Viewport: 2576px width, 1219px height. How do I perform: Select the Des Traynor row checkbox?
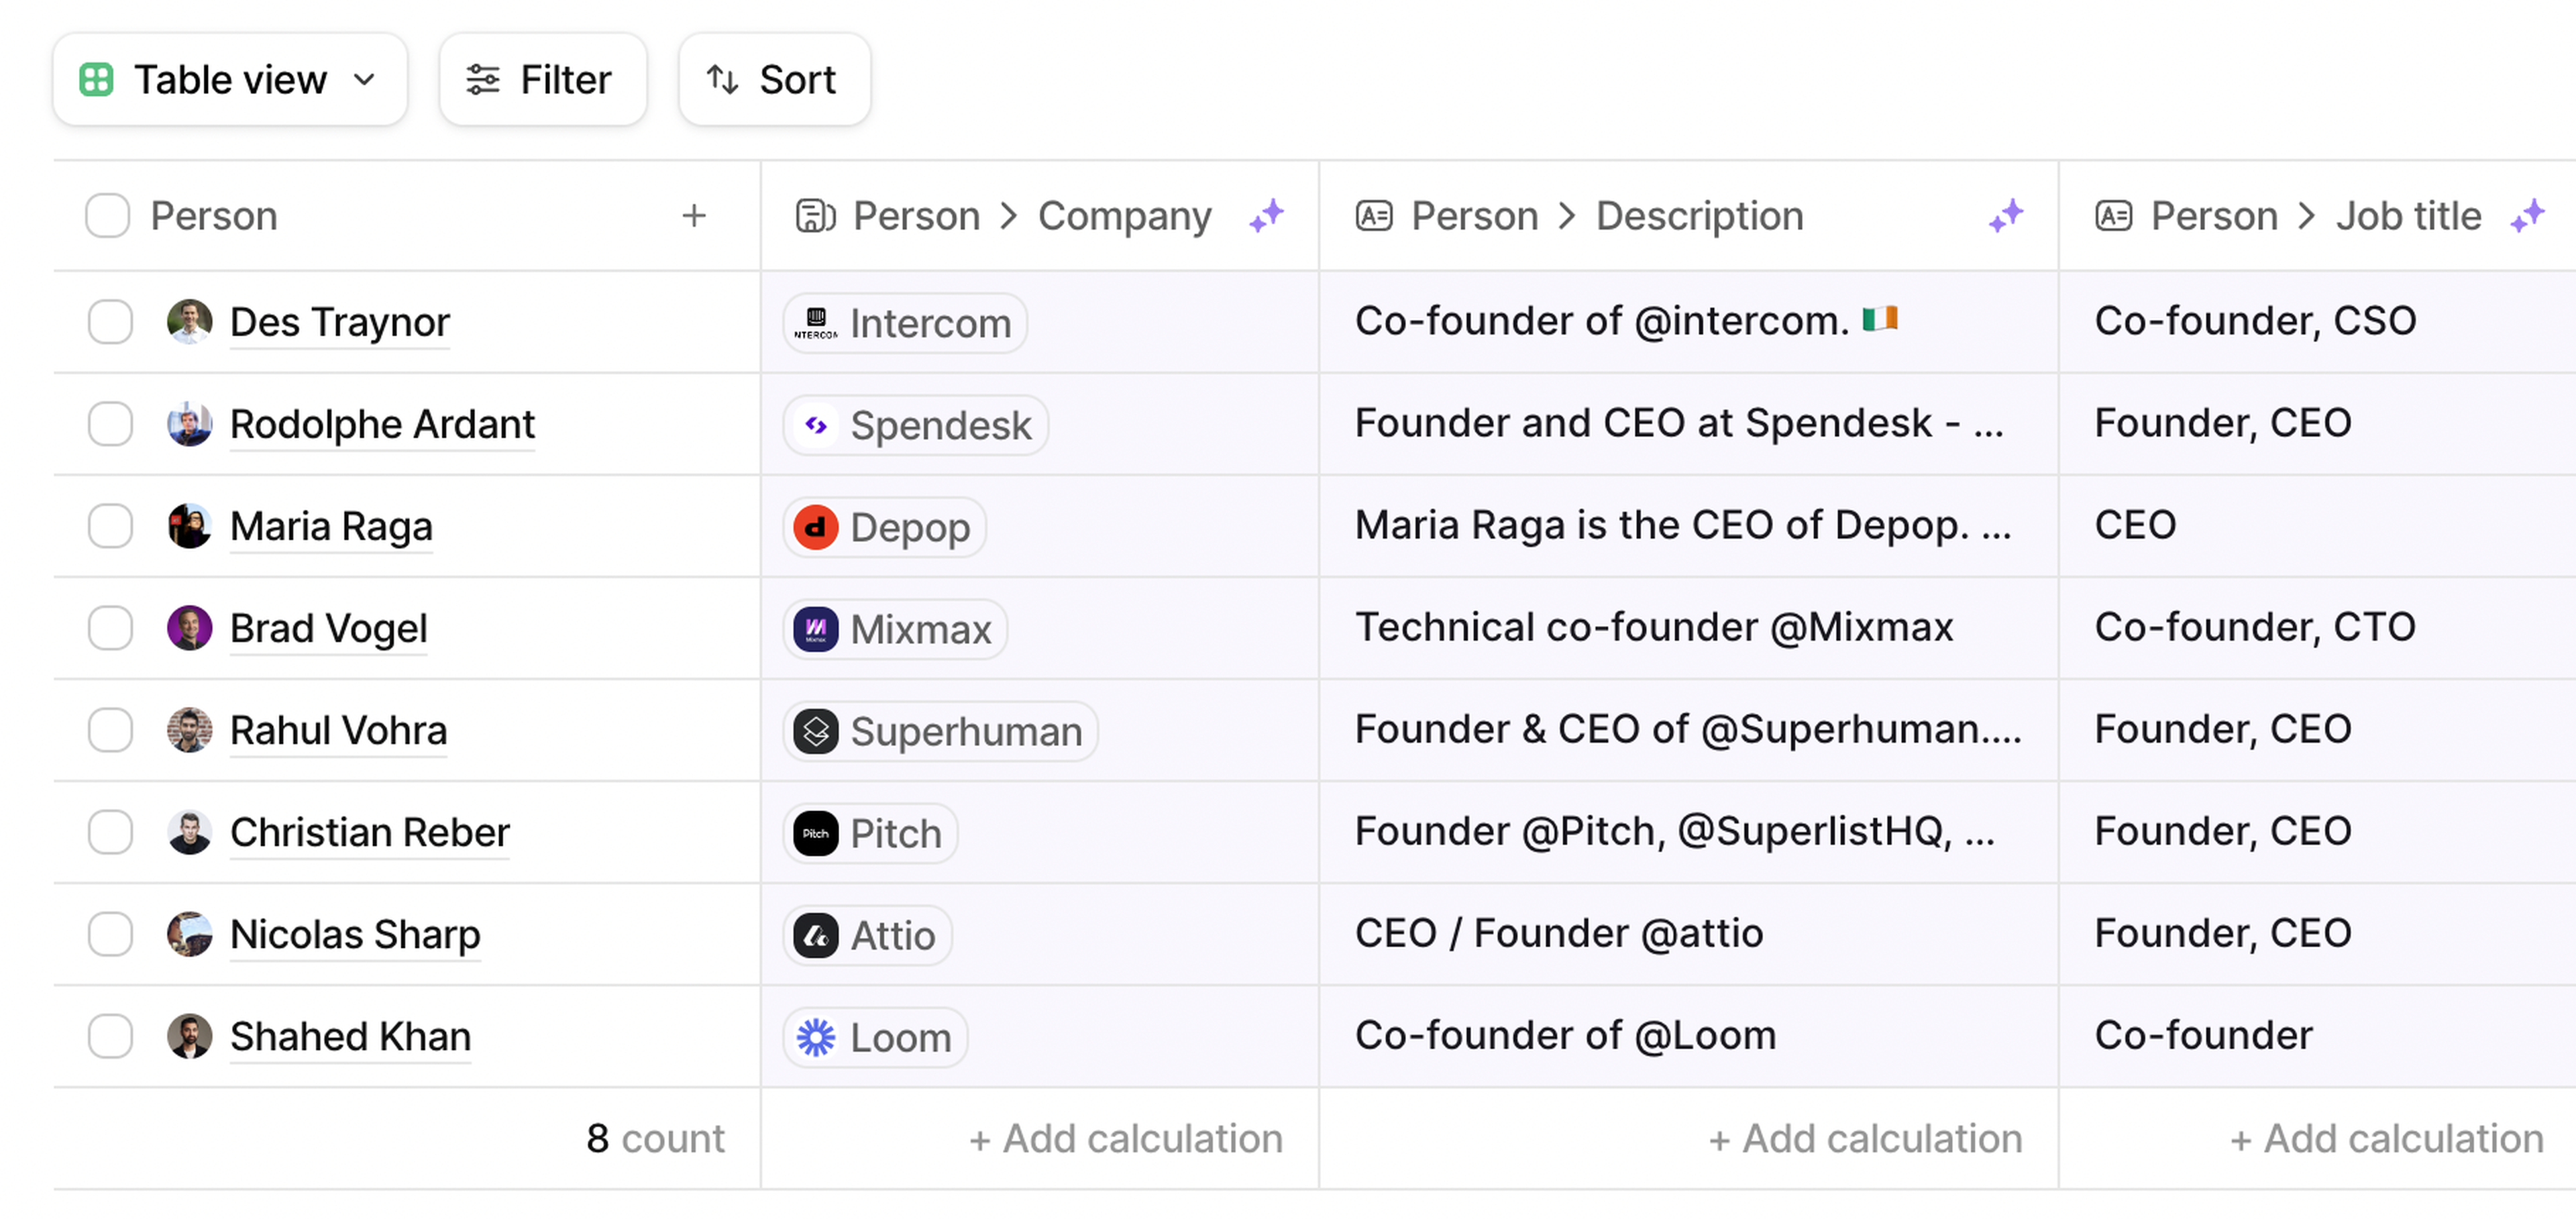tap(110, 322)
